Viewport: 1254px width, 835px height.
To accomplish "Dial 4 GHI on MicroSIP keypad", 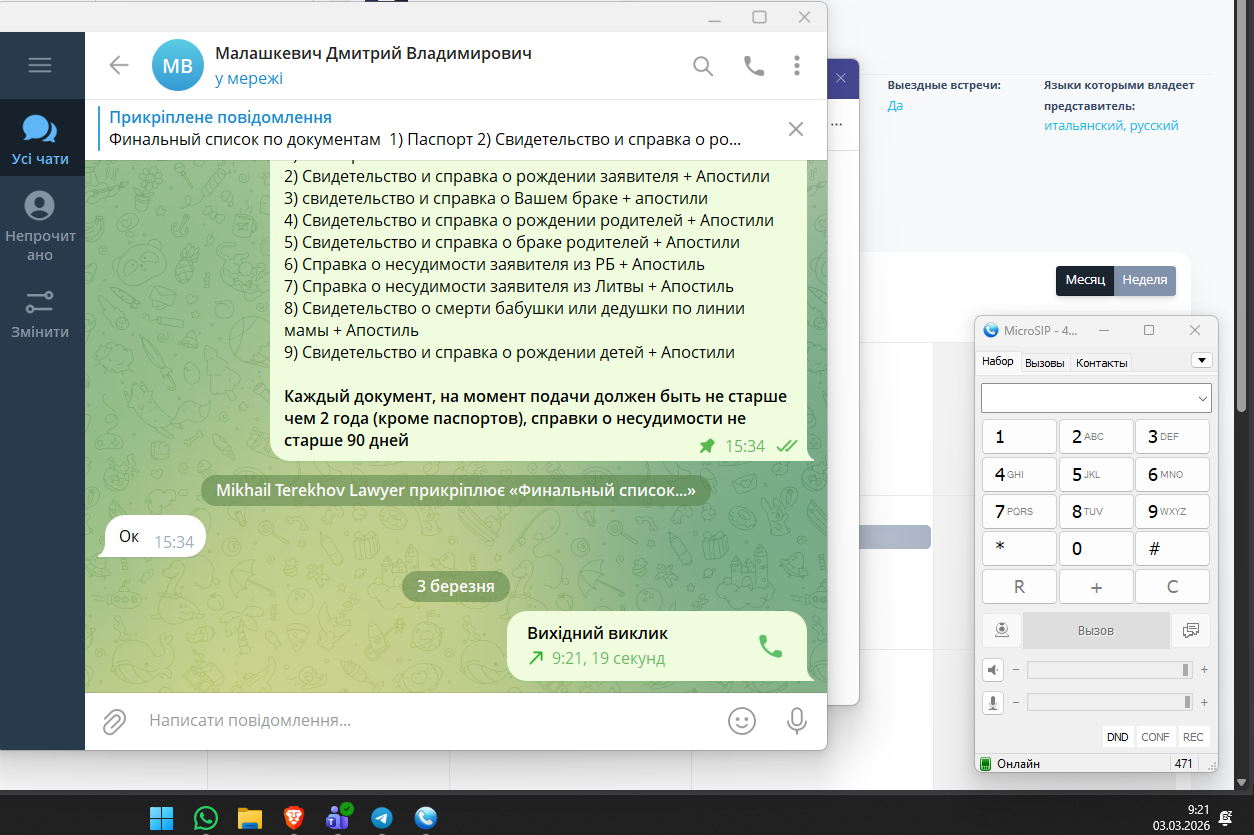I will pyautogui.click(x=1019, y=474).
